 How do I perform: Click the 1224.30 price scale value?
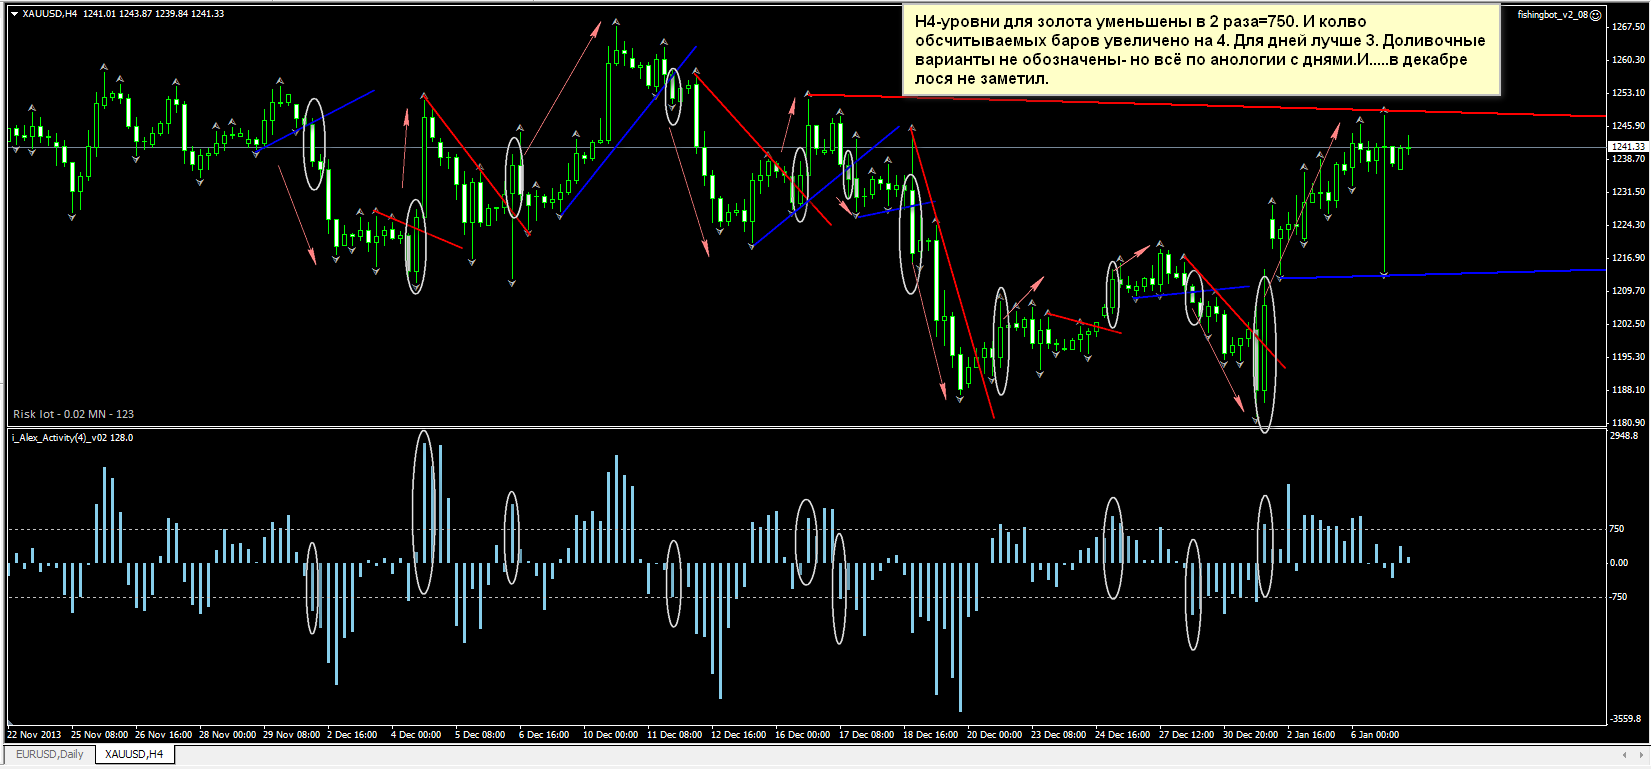[1628, 225]
